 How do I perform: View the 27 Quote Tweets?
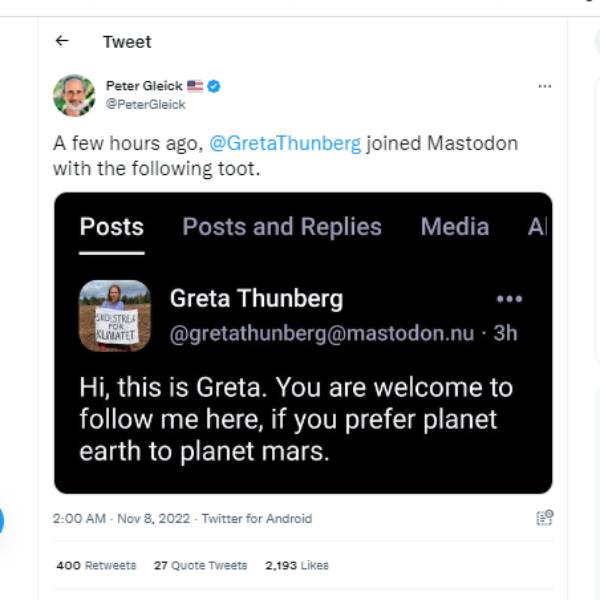click(200, 565)
